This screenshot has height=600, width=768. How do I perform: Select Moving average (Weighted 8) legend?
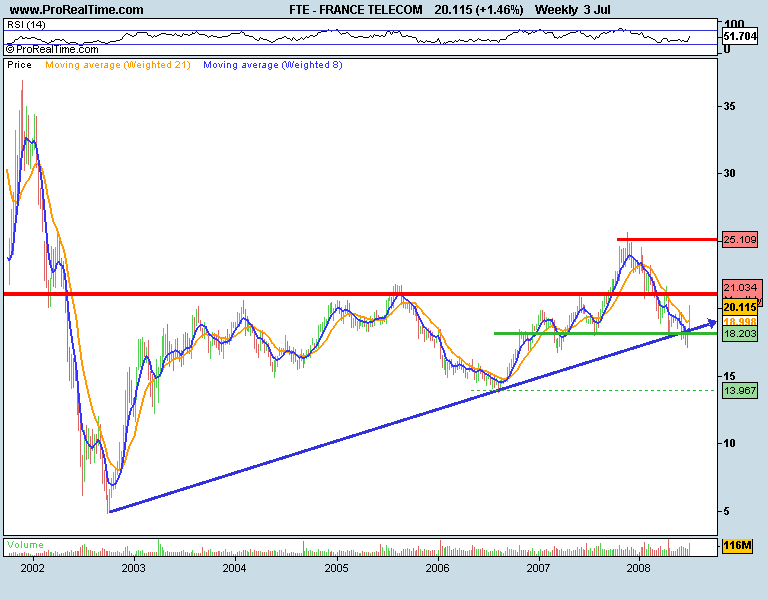[x=273, y=65]
